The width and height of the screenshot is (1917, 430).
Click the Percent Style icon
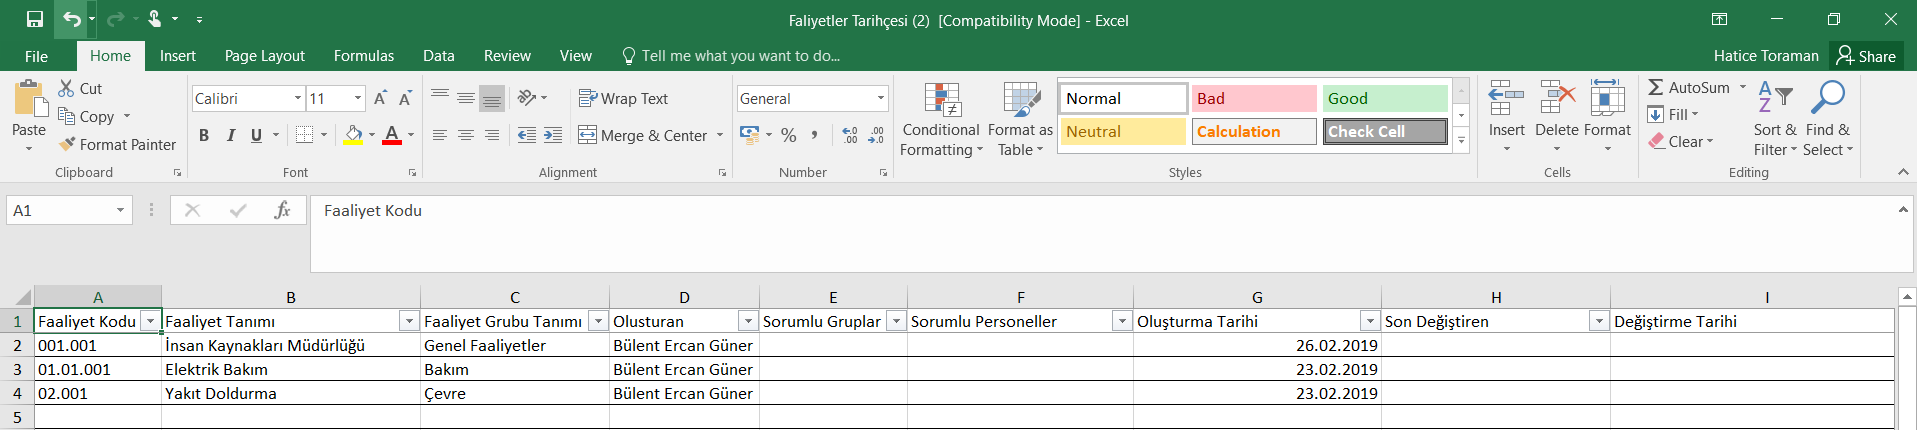pos(789,135)
